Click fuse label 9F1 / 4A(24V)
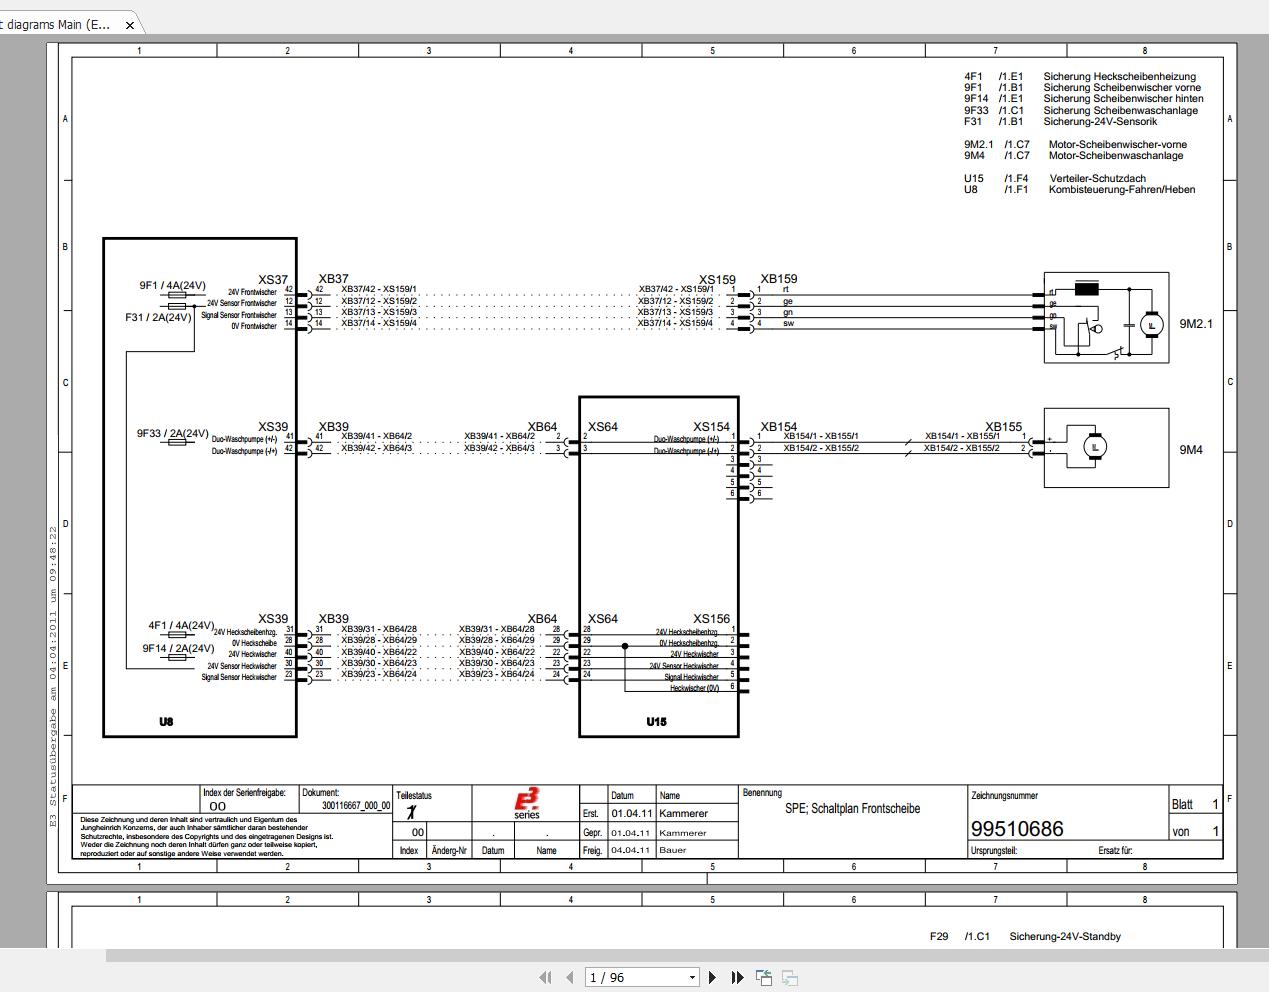1269x992 pixels. (172, 286)
